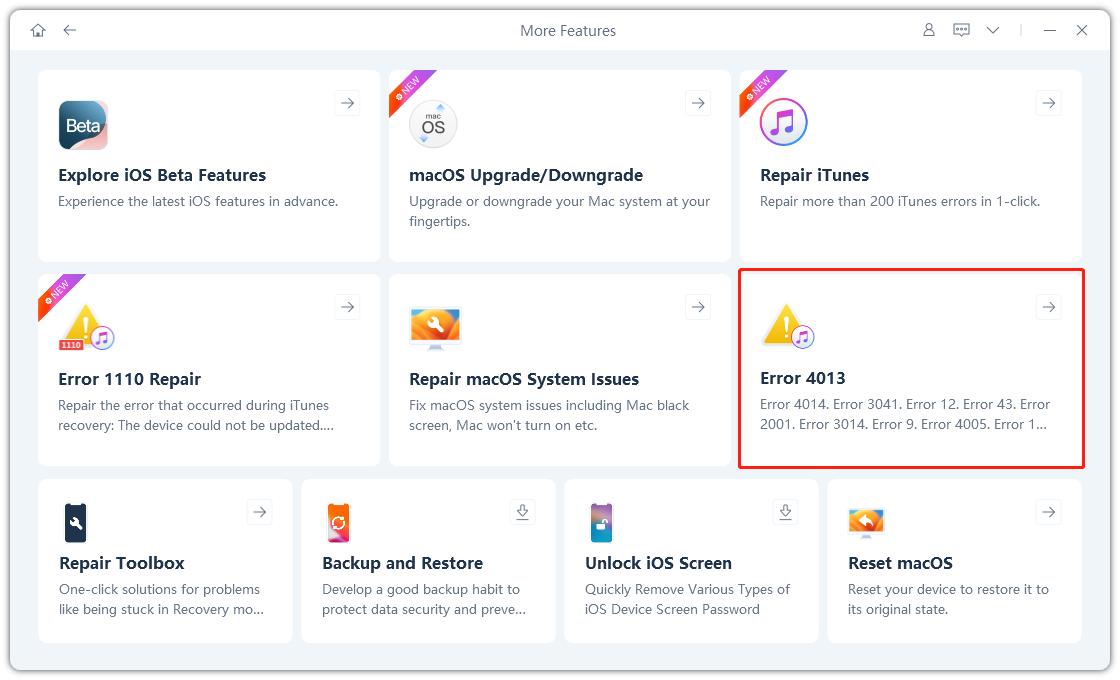Click the Reset macOS arrow button
This screenshot has height=680, width=1120.
tap(1048, 512)
